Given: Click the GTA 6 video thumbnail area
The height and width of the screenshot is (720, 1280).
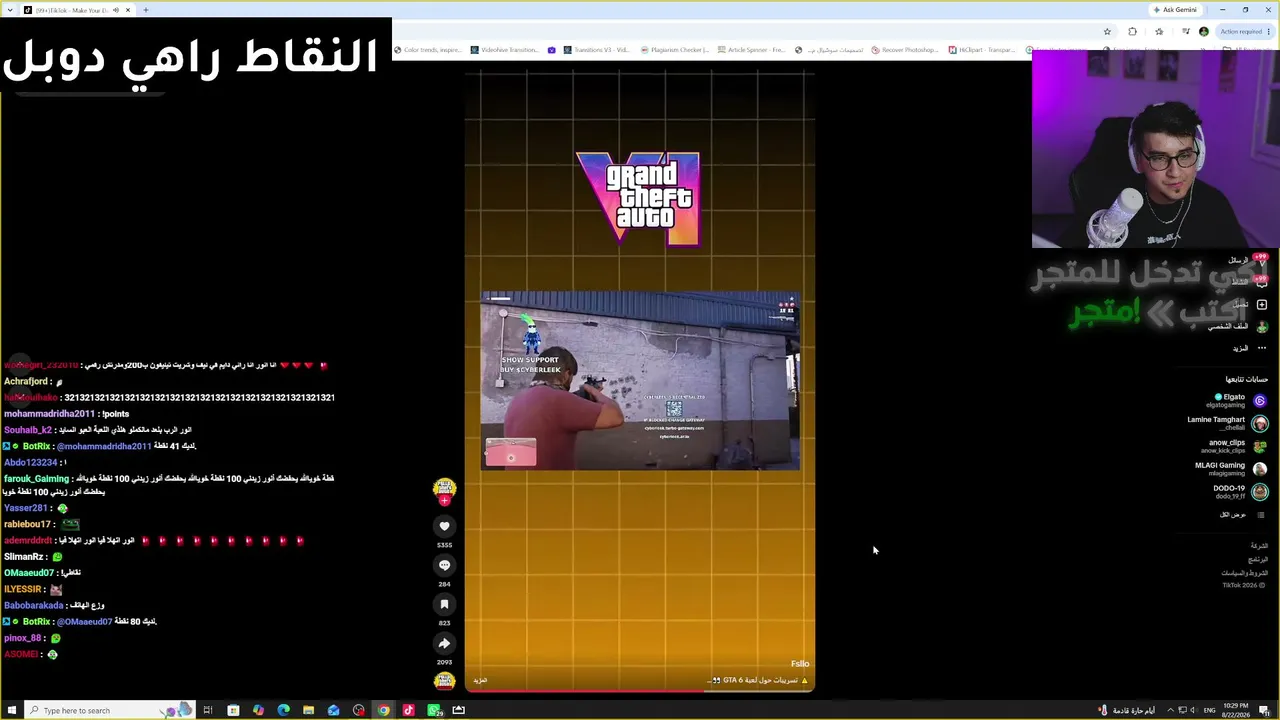Looking at the screenshot, I should tap(640, 381).
